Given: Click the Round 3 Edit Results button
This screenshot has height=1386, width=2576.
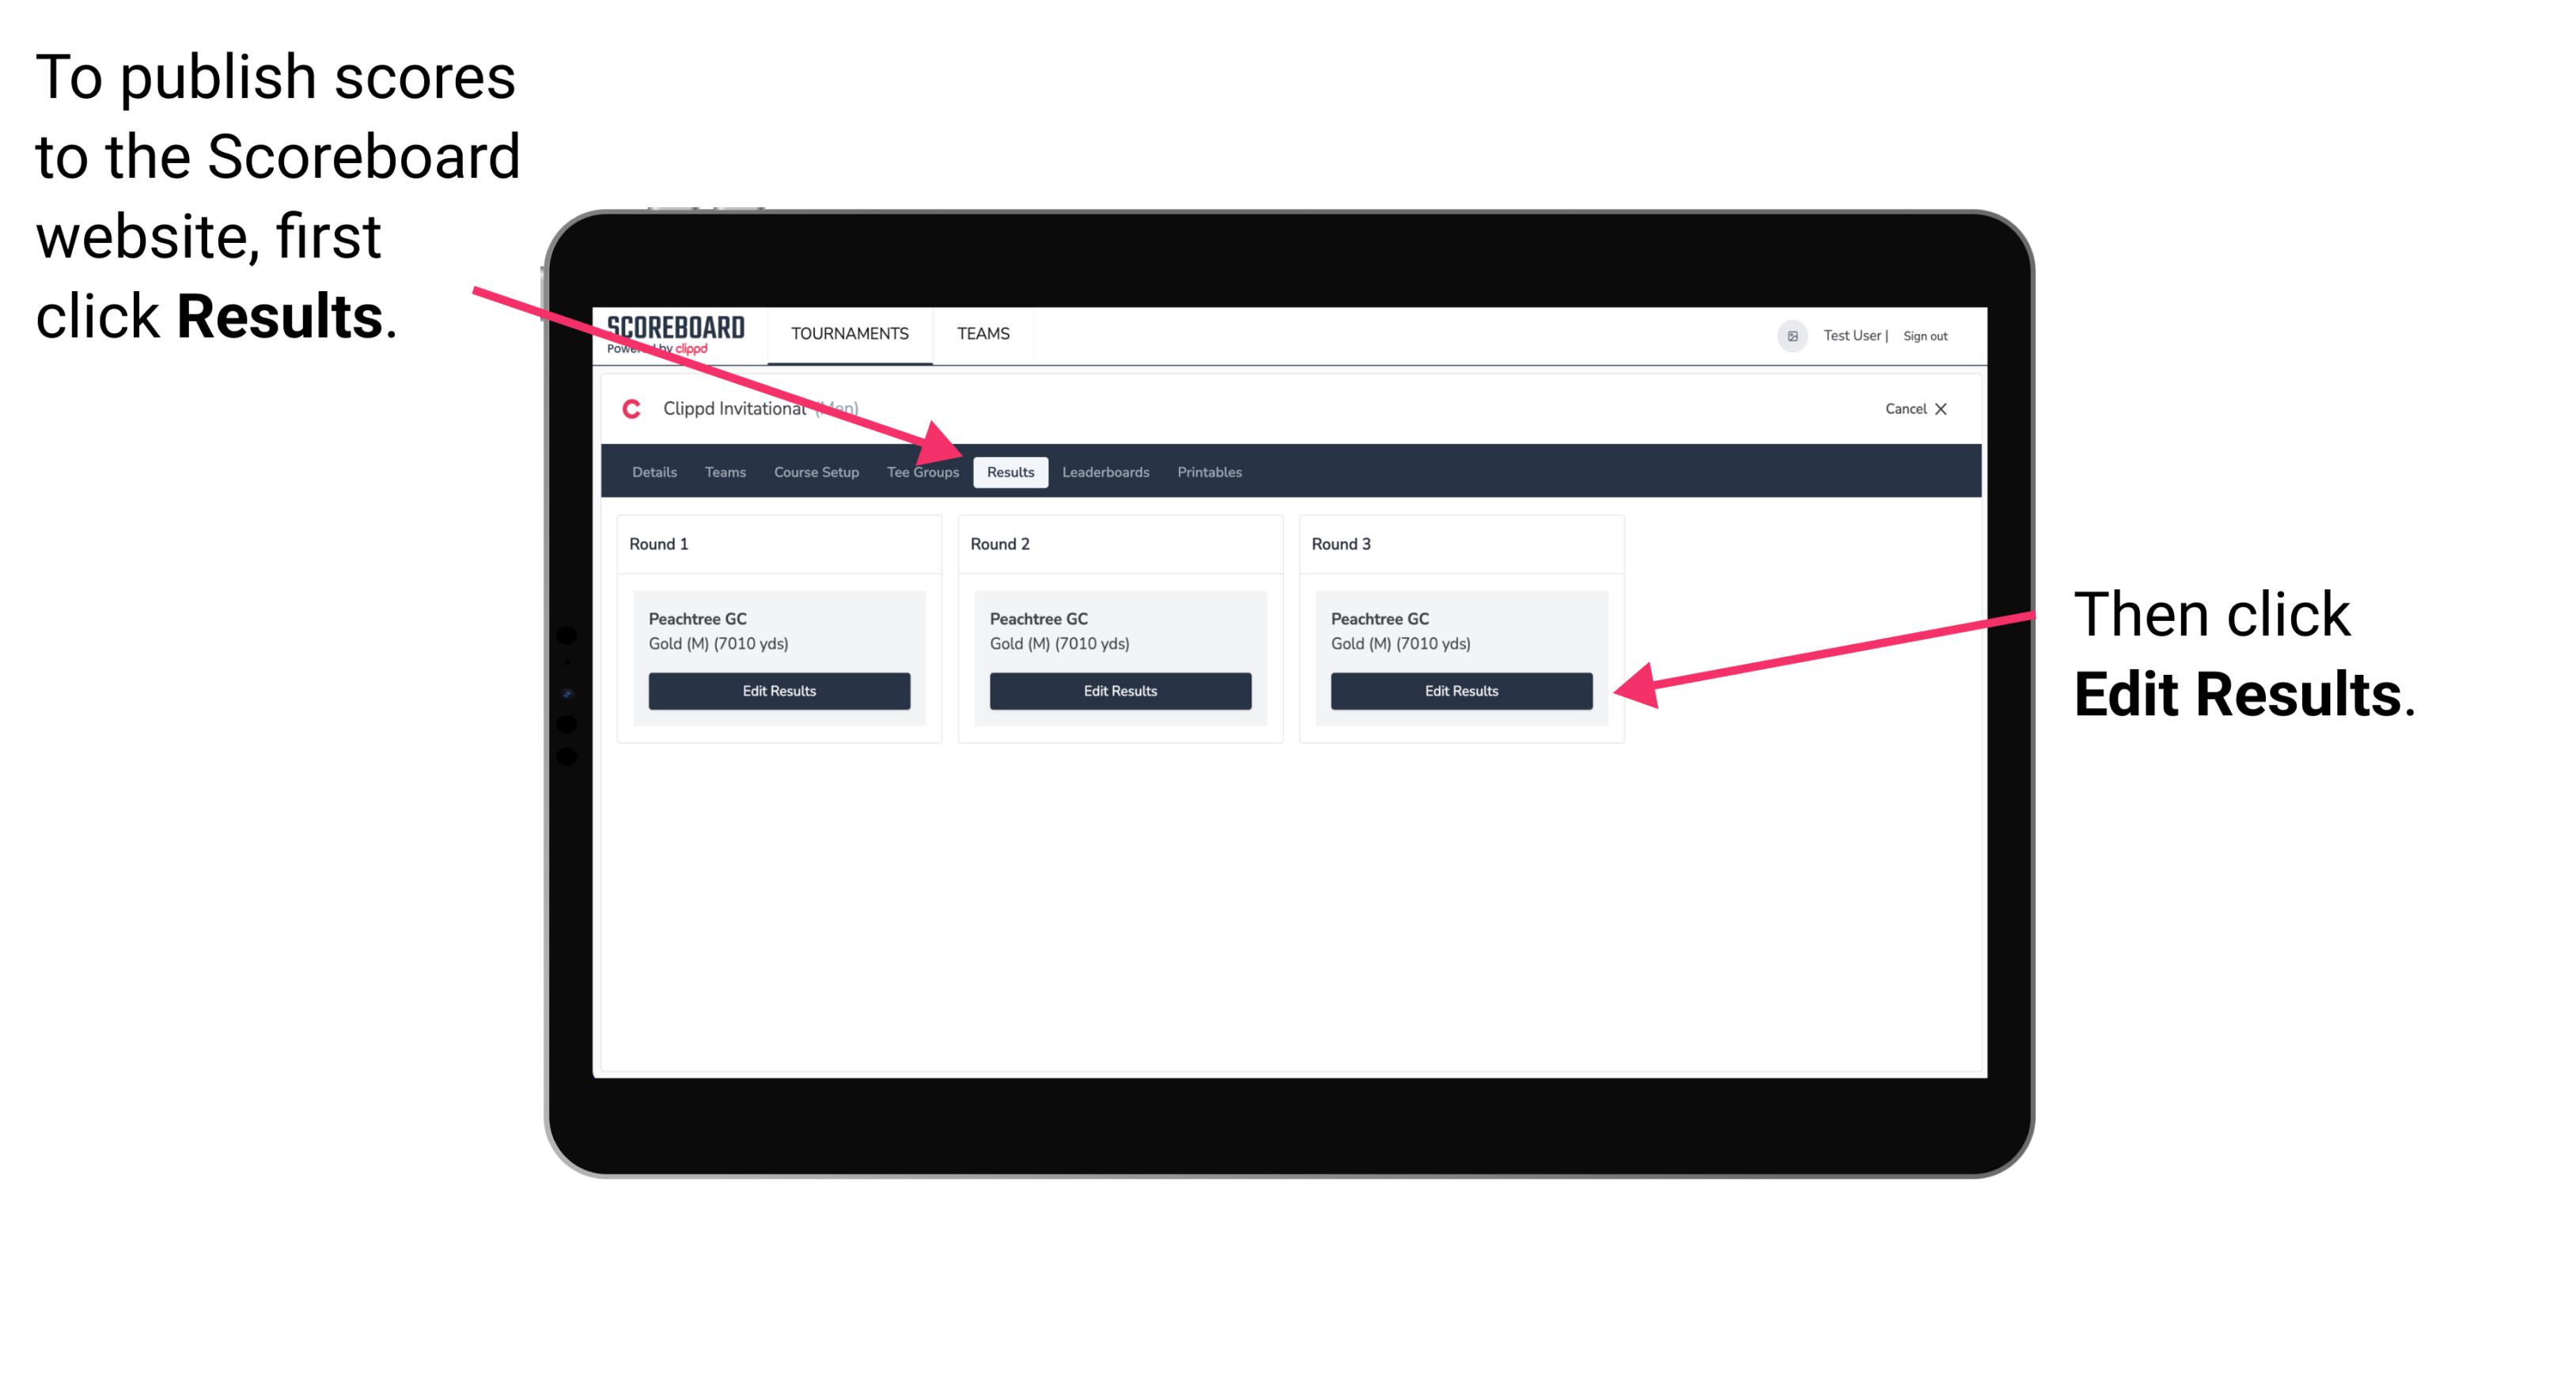Looking at the screenshot, I should (x=1460, y=690).
